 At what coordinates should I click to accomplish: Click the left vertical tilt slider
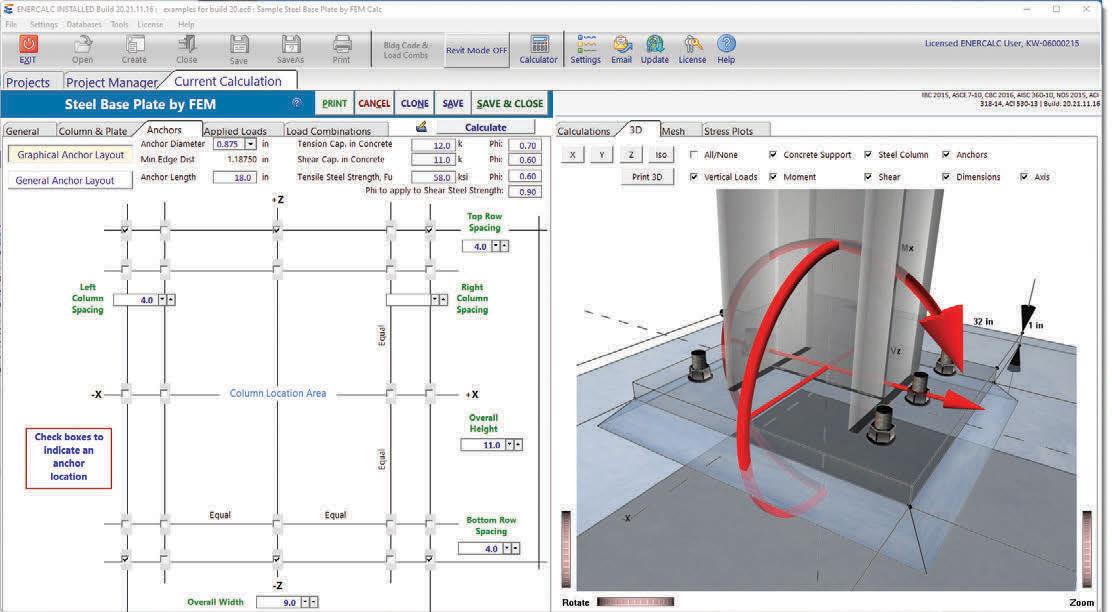click(x=566, y=550)
